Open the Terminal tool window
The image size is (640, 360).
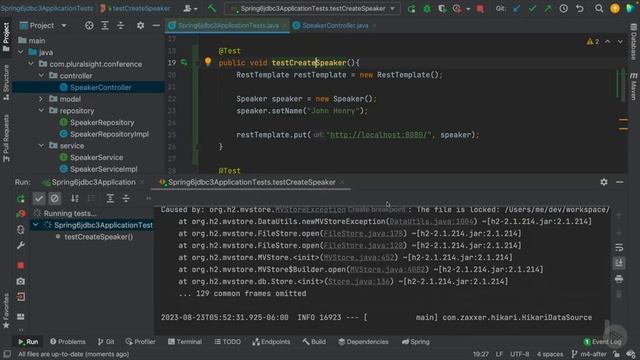click(185, 342)
